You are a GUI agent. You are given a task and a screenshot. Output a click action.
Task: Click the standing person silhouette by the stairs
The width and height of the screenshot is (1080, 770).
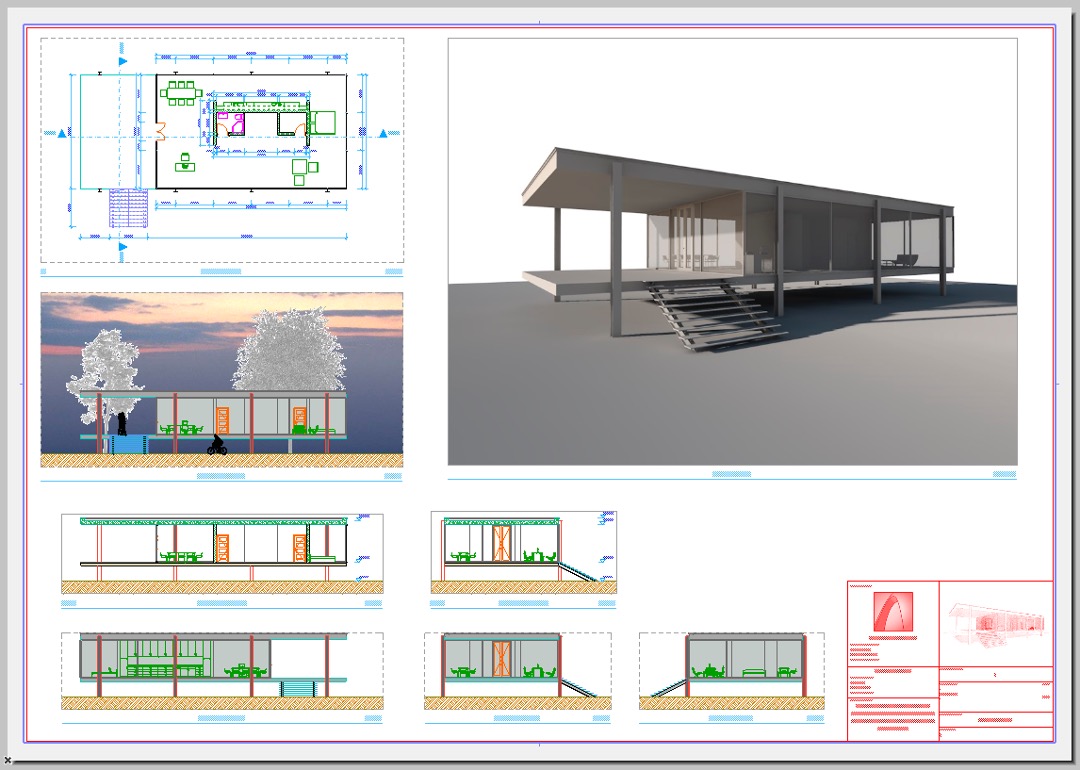122,423
